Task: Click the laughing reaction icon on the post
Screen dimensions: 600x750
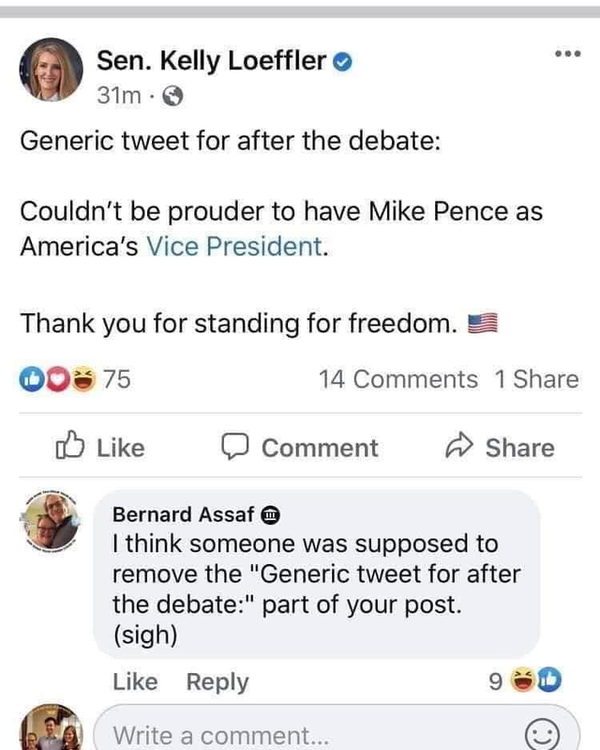Action: [x=83, y=379]
